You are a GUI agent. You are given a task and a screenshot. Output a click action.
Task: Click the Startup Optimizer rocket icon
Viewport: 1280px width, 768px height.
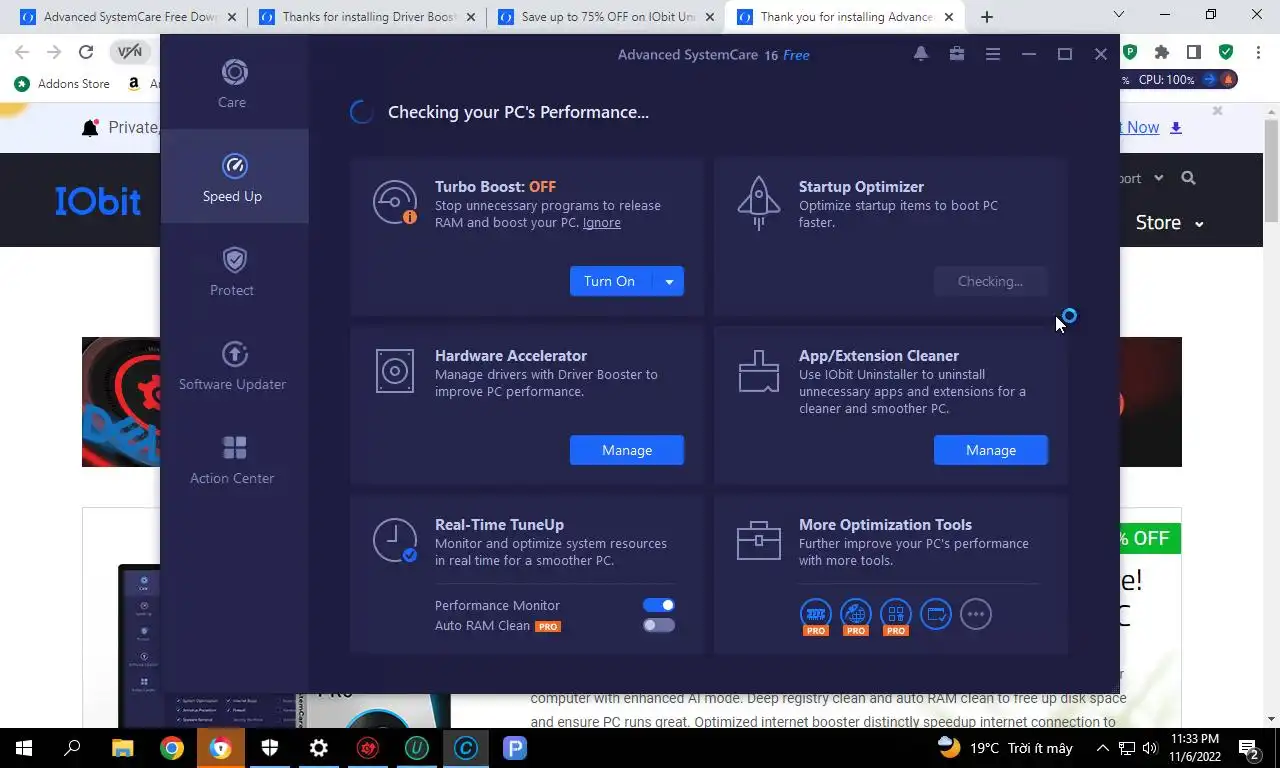(759, 203)
